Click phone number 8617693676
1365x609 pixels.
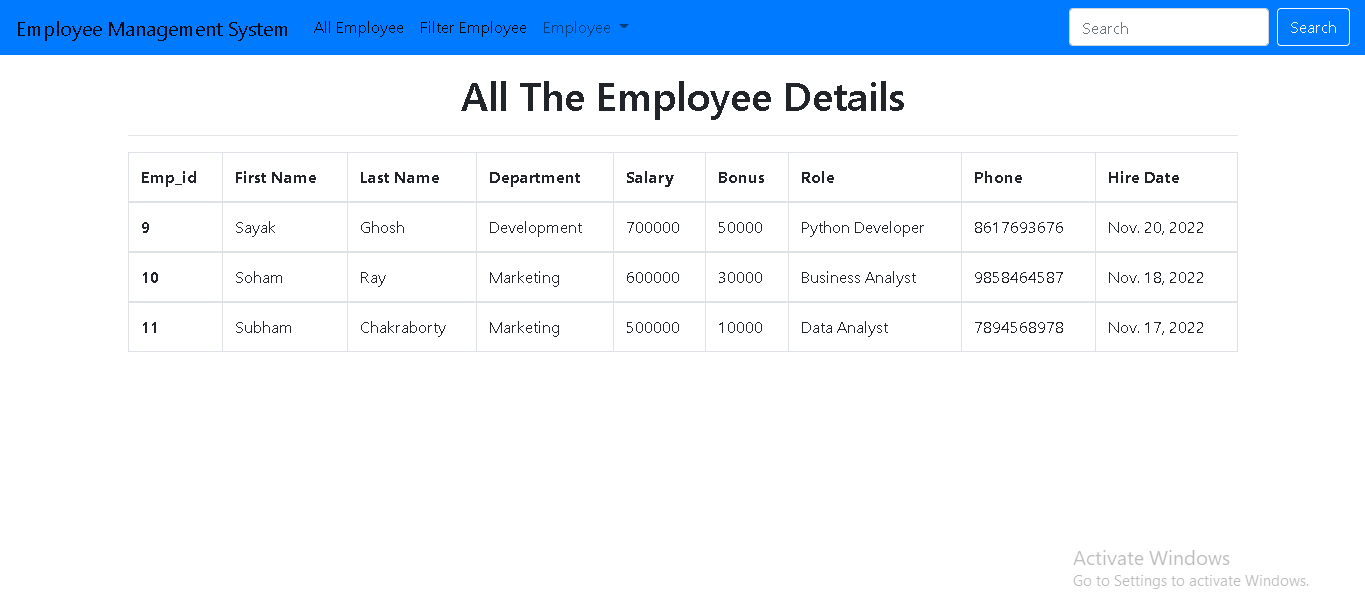coord(1019,228)
